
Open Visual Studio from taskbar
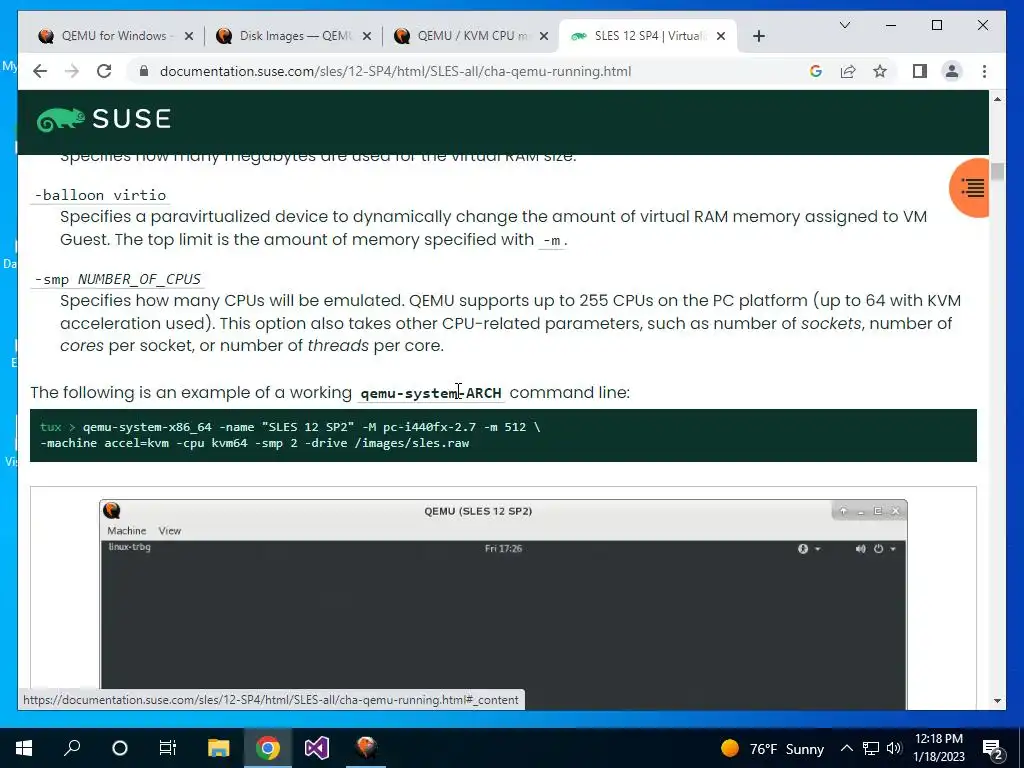pos(317,748)
